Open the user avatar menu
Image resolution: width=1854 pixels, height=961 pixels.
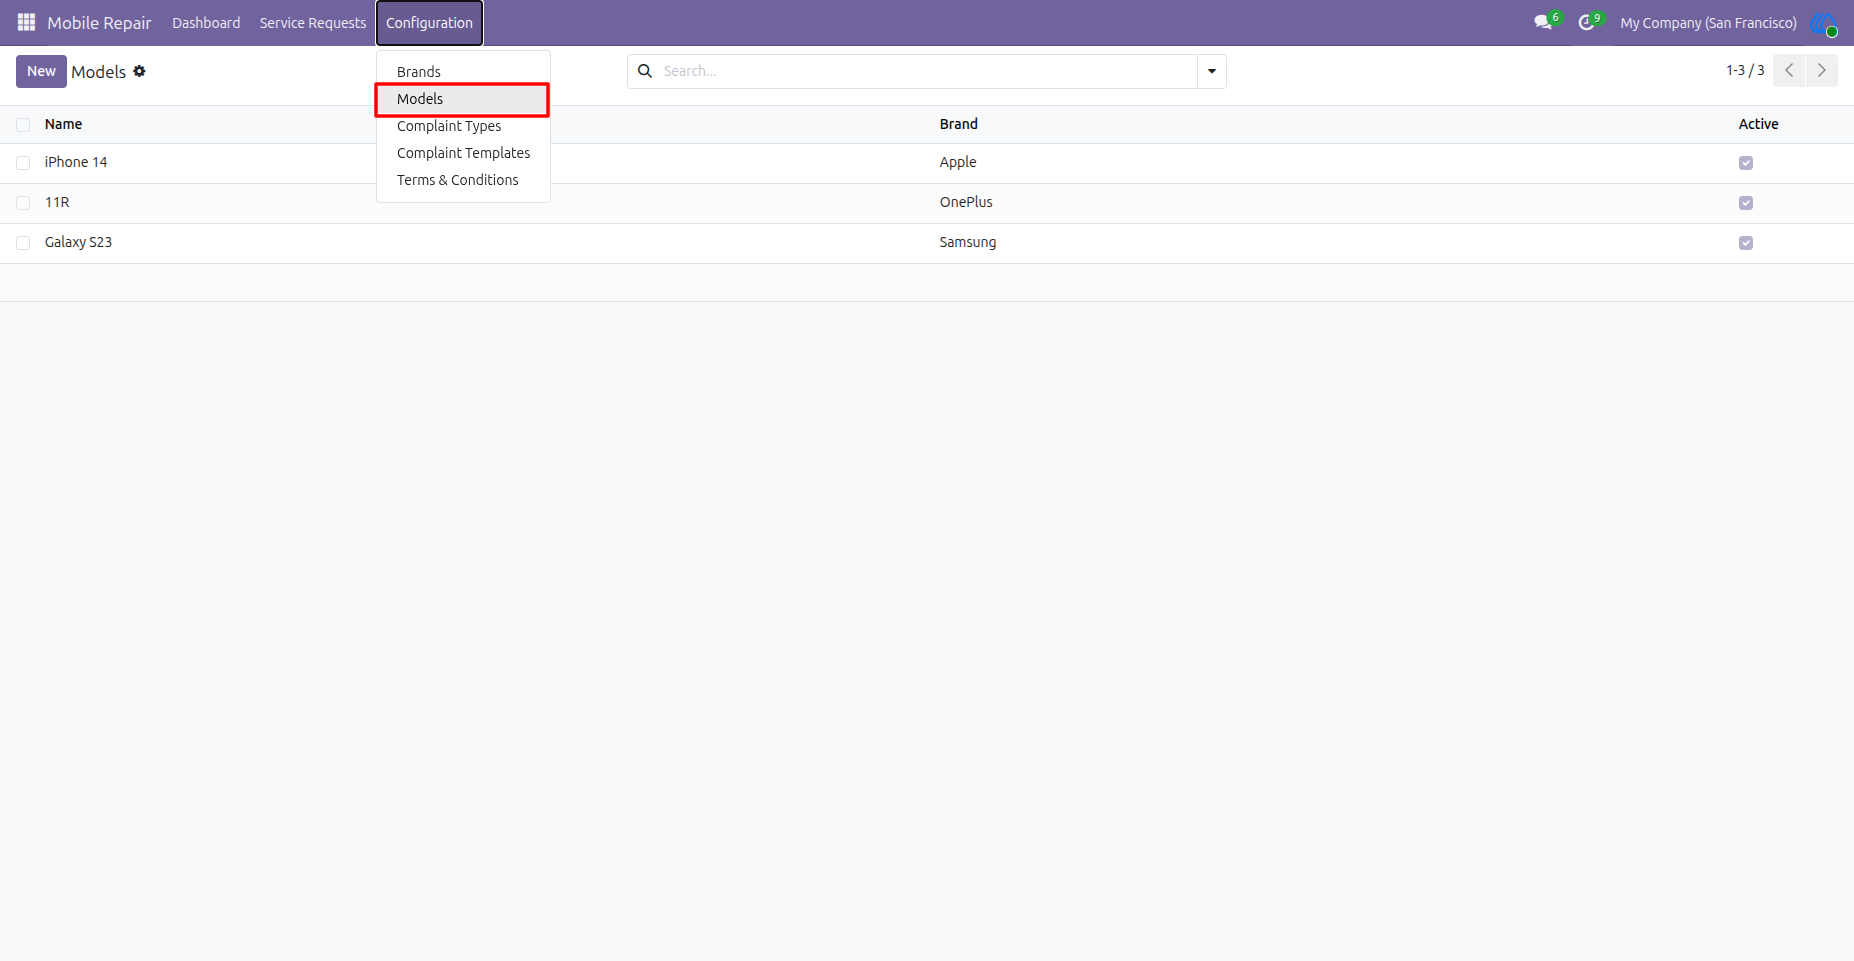click(1823, 23)
